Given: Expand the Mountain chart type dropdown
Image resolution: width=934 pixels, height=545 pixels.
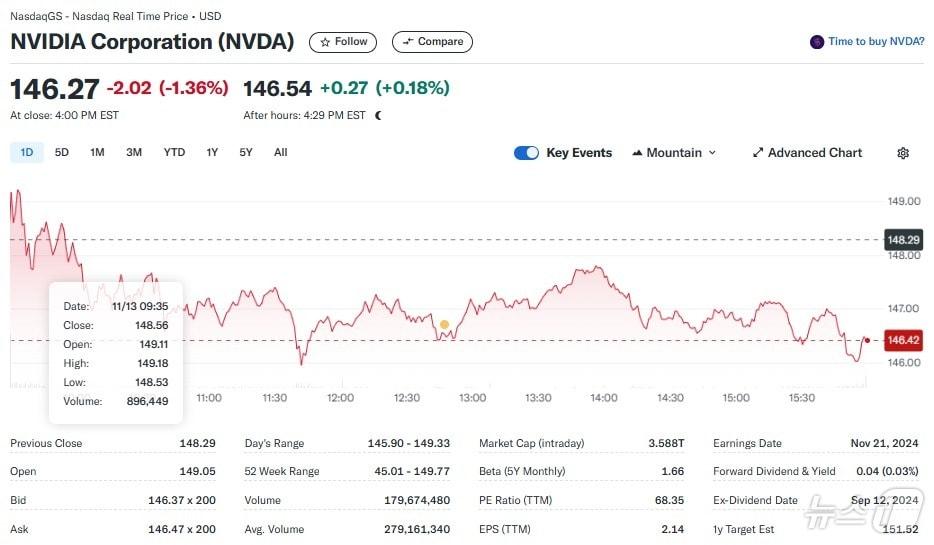Looking at the screenshot, I should (674, 153).
